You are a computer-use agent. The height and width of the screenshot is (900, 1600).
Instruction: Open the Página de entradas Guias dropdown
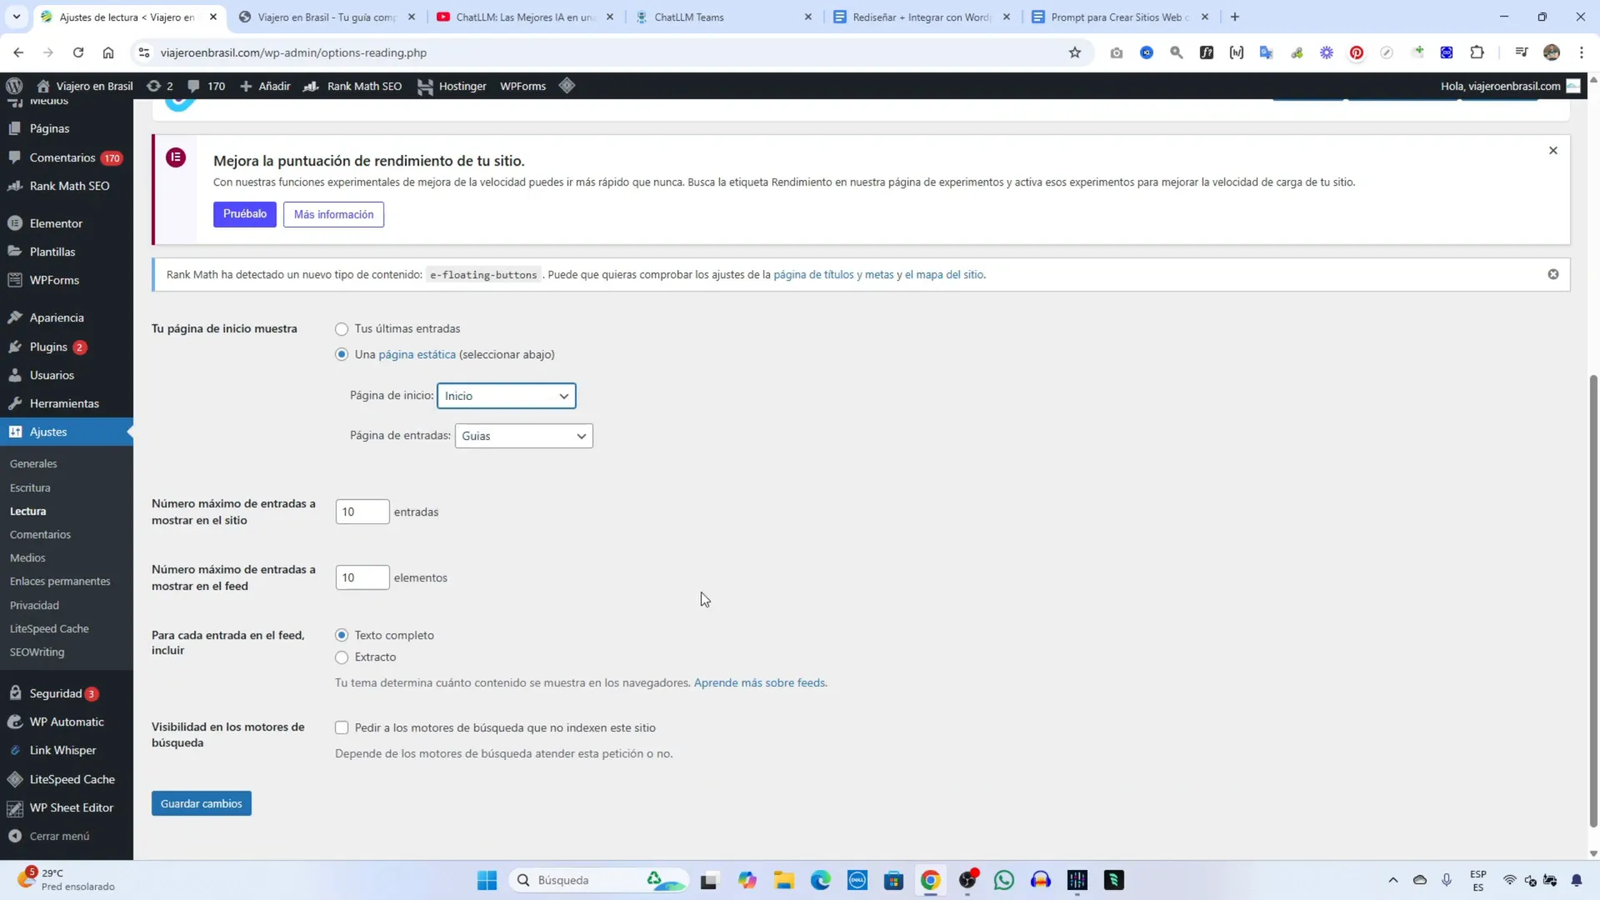(x=523, y=435)
